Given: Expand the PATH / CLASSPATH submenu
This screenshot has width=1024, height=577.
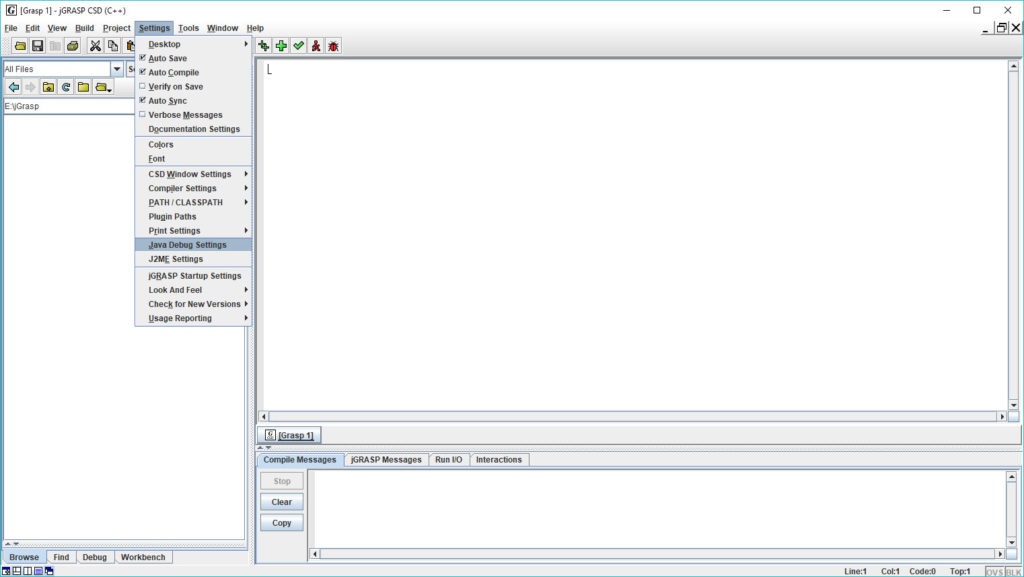Looking at the screenshot, I should pyautogui.click(x=193, y=202).
